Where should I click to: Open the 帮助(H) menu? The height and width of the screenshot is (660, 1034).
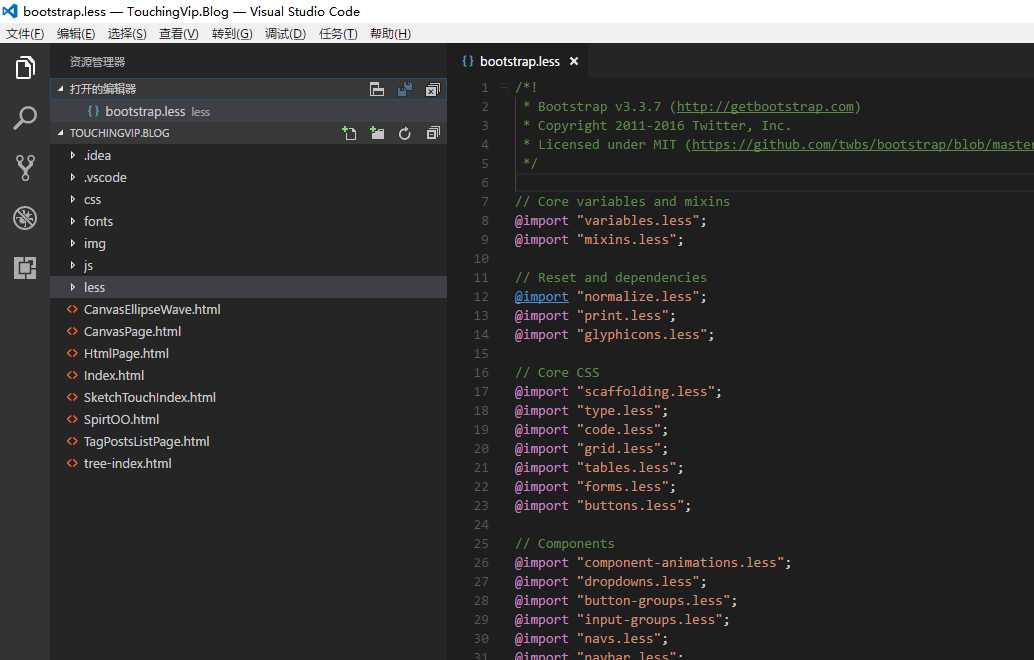(390, 34)
